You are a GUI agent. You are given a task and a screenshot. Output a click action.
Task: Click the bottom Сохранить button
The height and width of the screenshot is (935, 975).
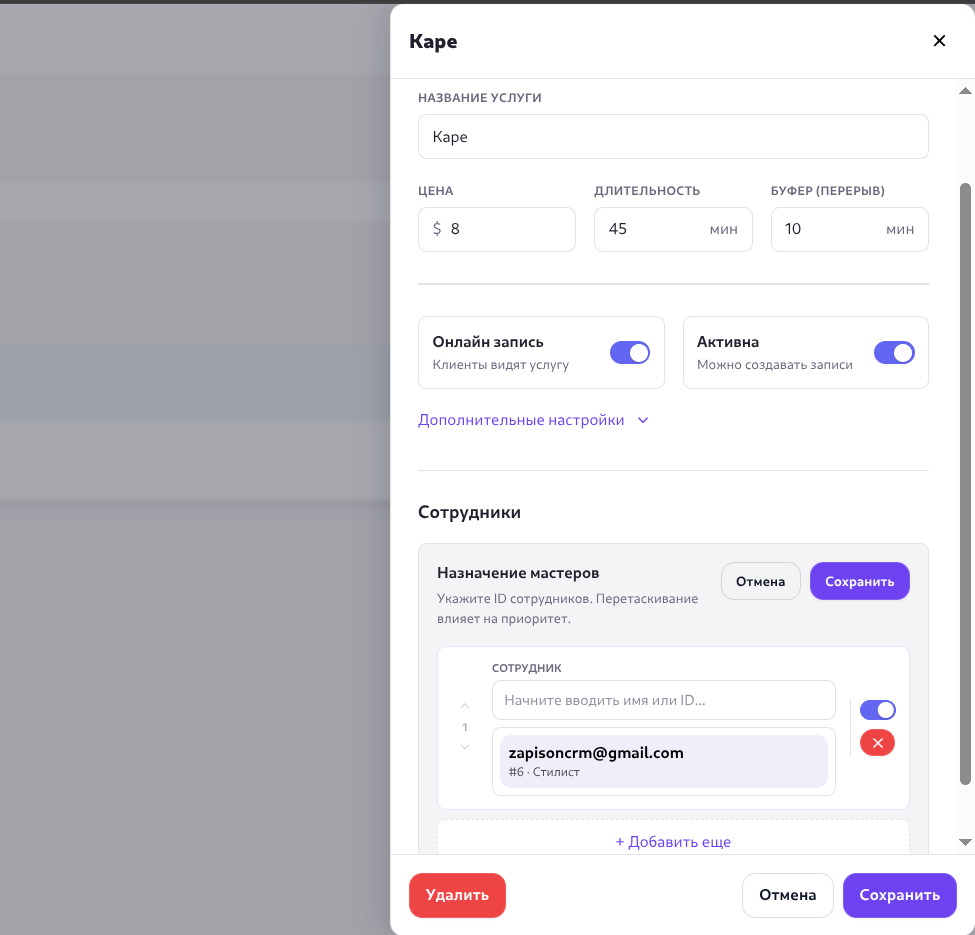pos(899,895)
